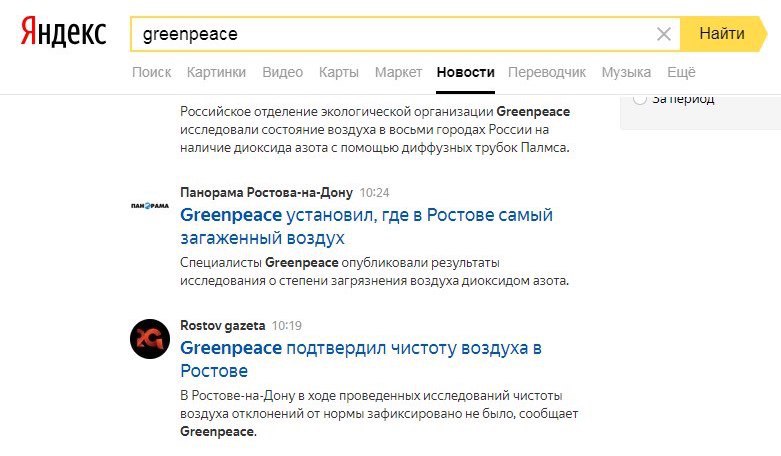Click source name Rostov gazeta

(x=223, y=326)
